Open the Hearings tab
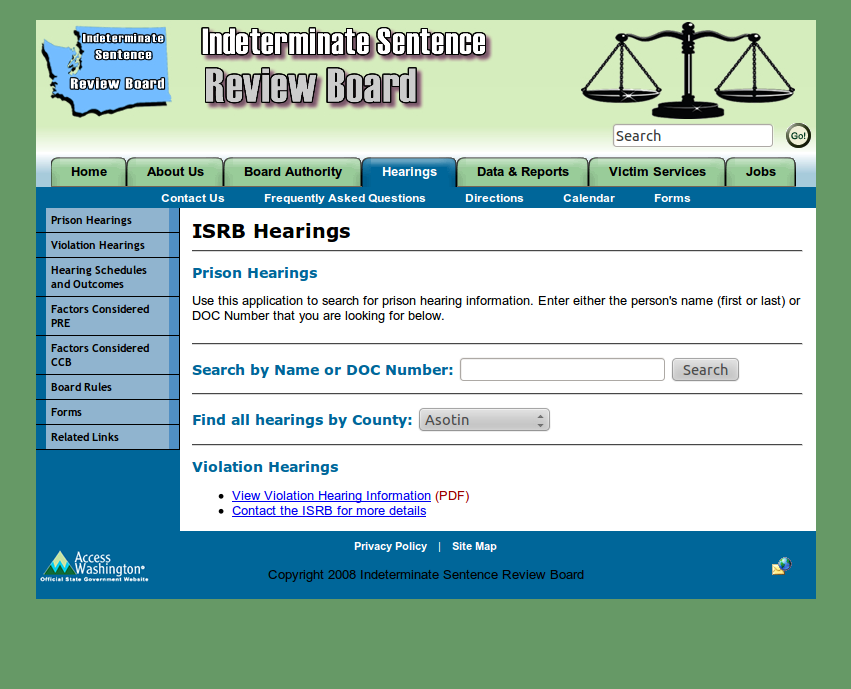Viewport: 851px width, 689px height. click(409, 172)
